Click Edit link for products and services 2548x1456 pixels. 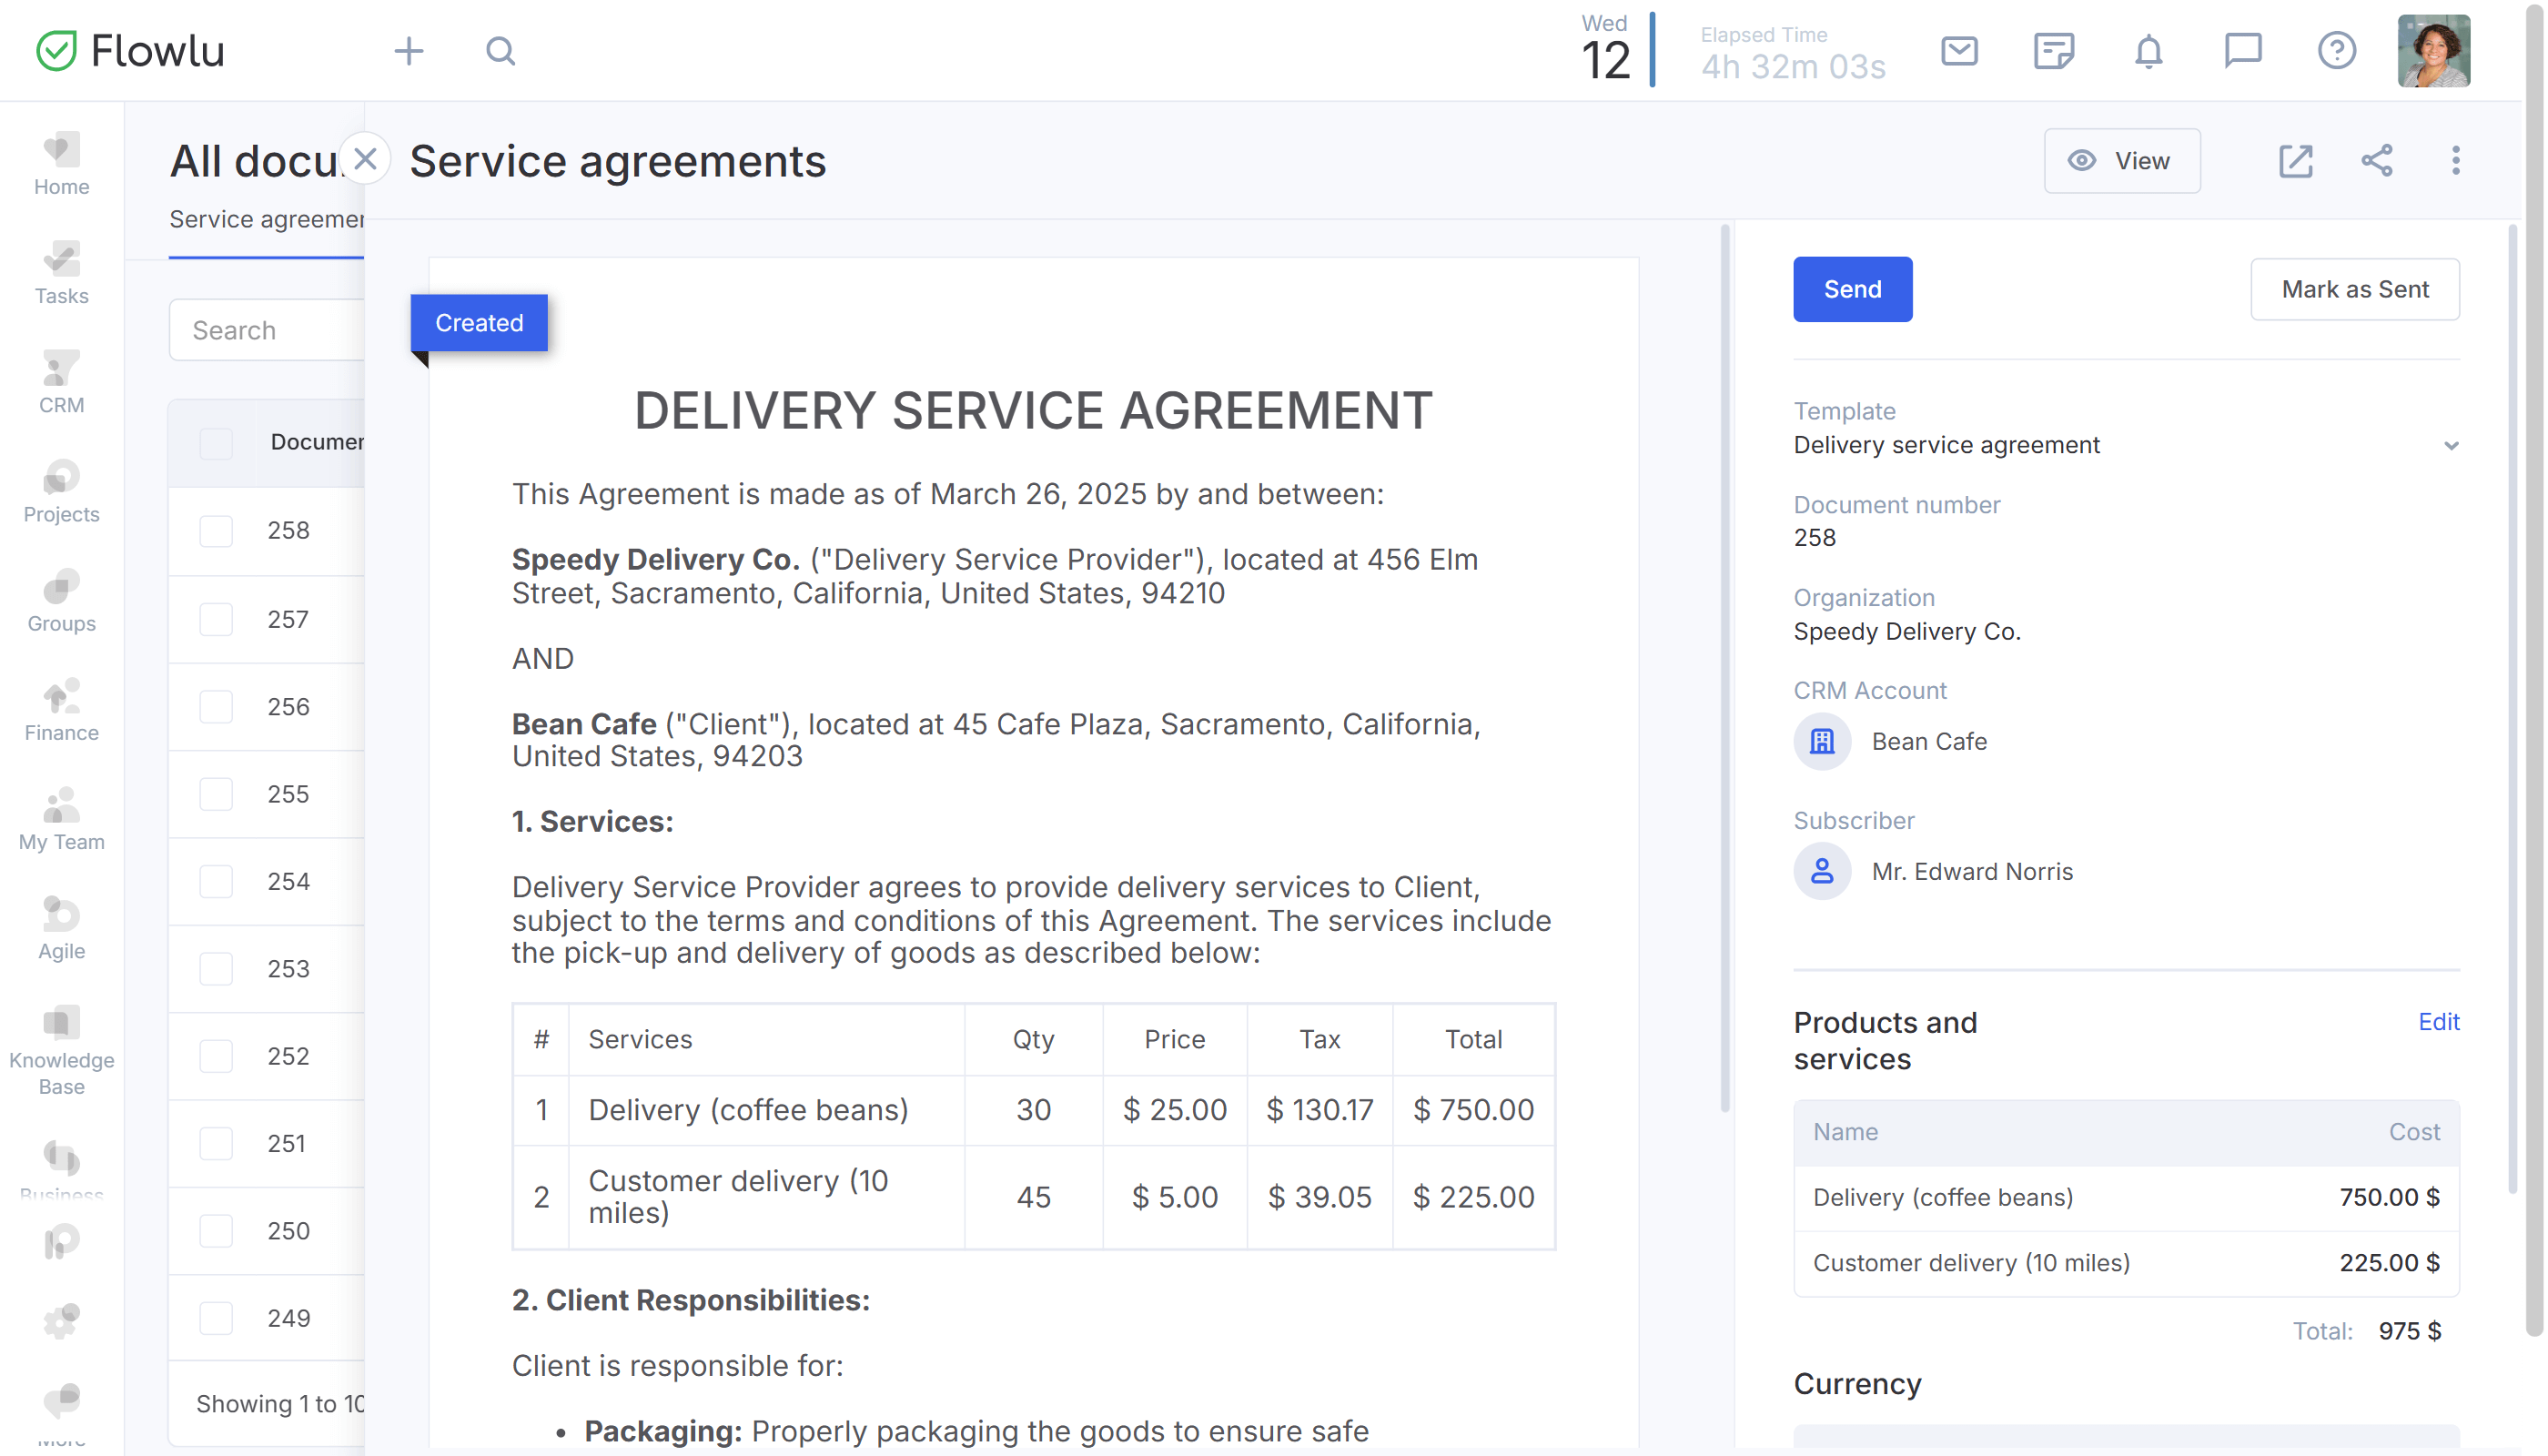pos(2438,1021)
